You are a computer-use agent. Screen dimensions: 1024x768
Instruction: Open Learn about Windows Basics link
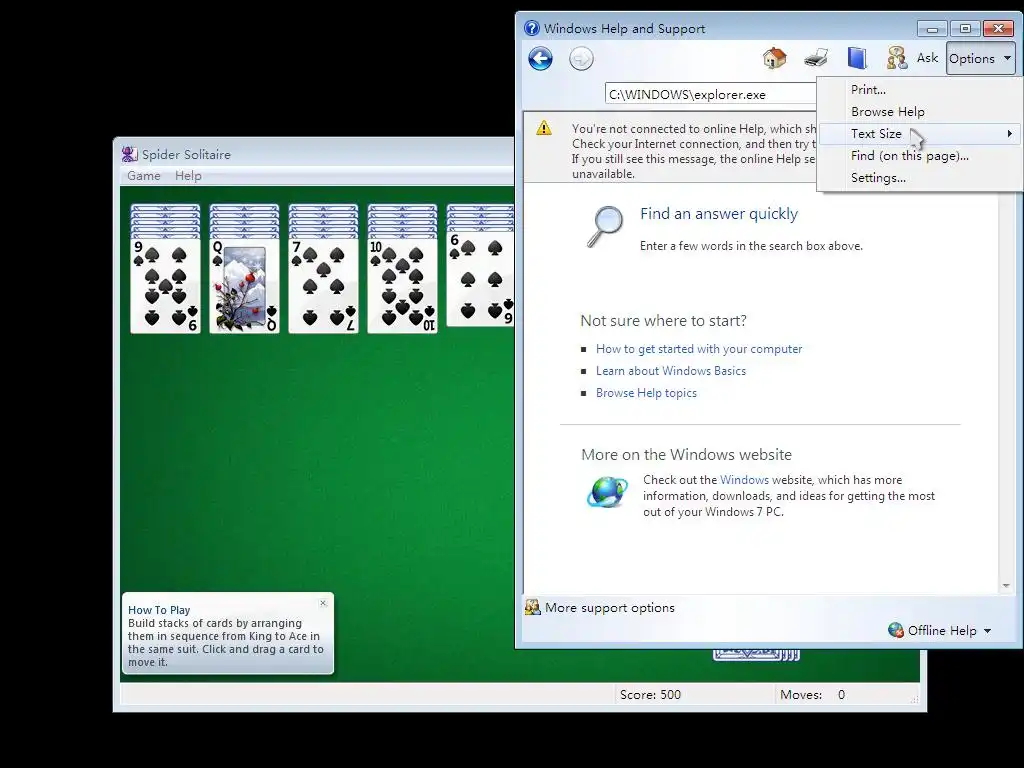[671, 371]
